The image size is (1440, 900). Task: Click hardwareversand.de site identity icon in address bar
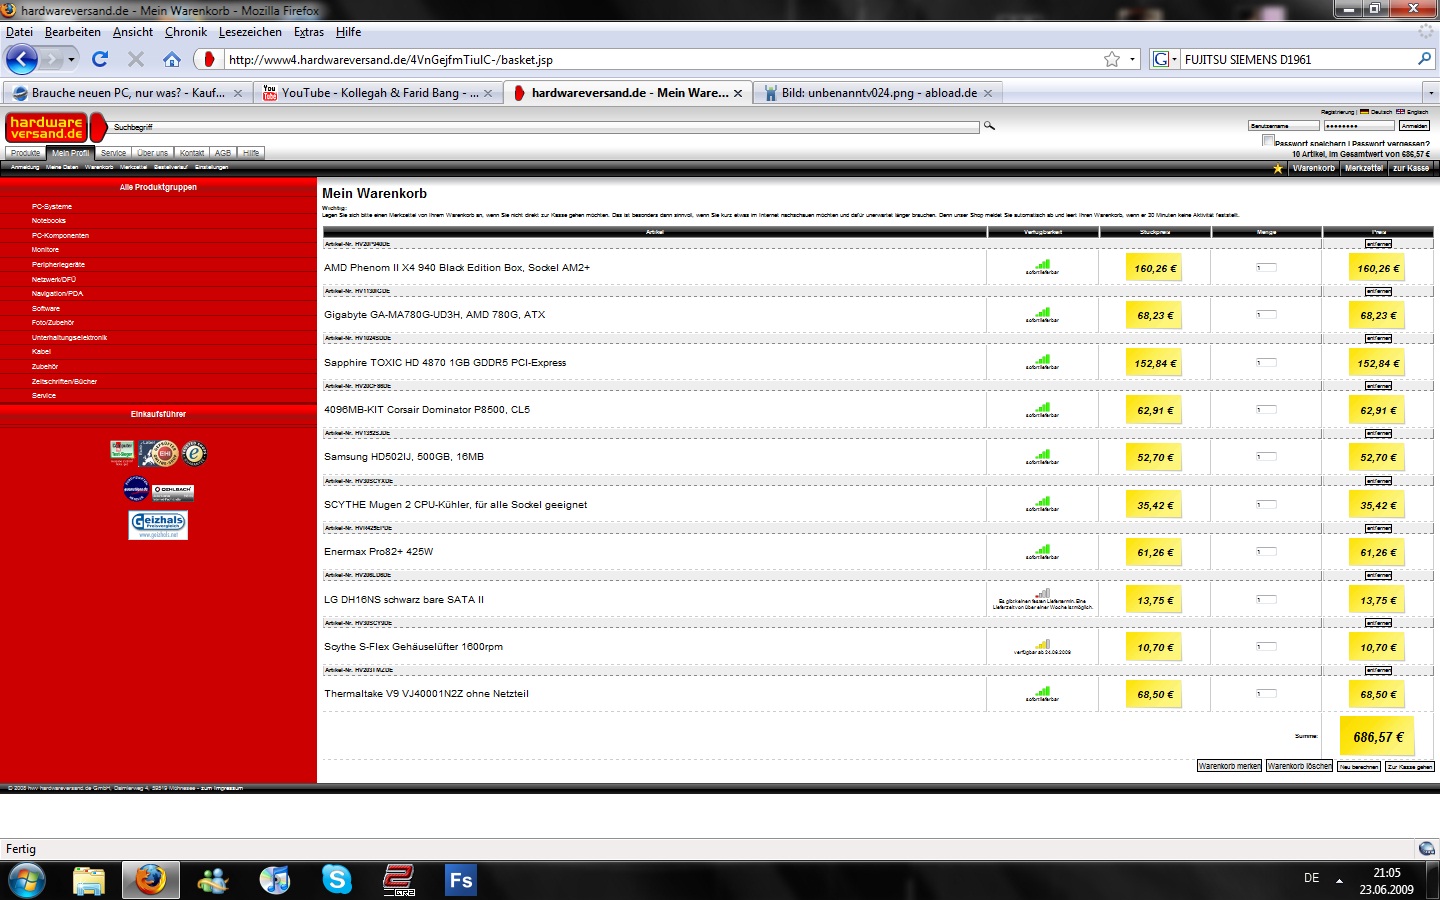pyautogui.click(x=209, y=59)
